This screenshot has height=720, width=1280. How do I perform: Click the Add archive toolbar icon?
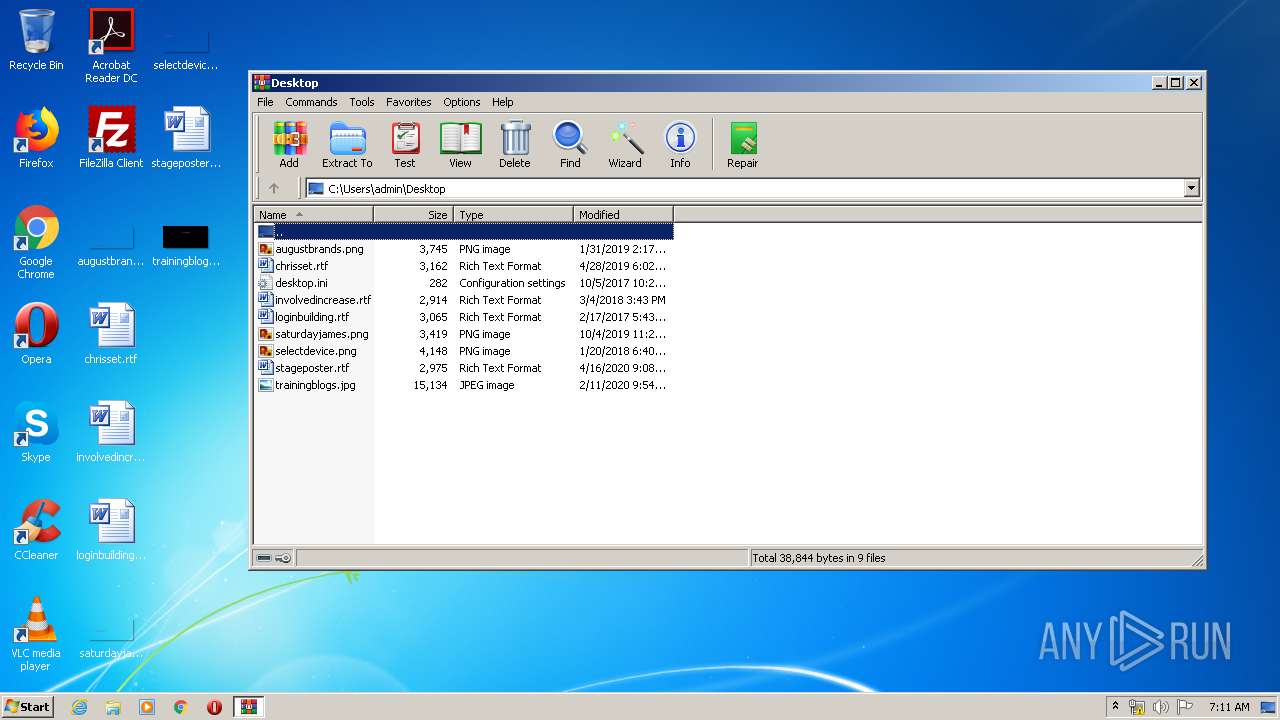(x=289, y=145)
